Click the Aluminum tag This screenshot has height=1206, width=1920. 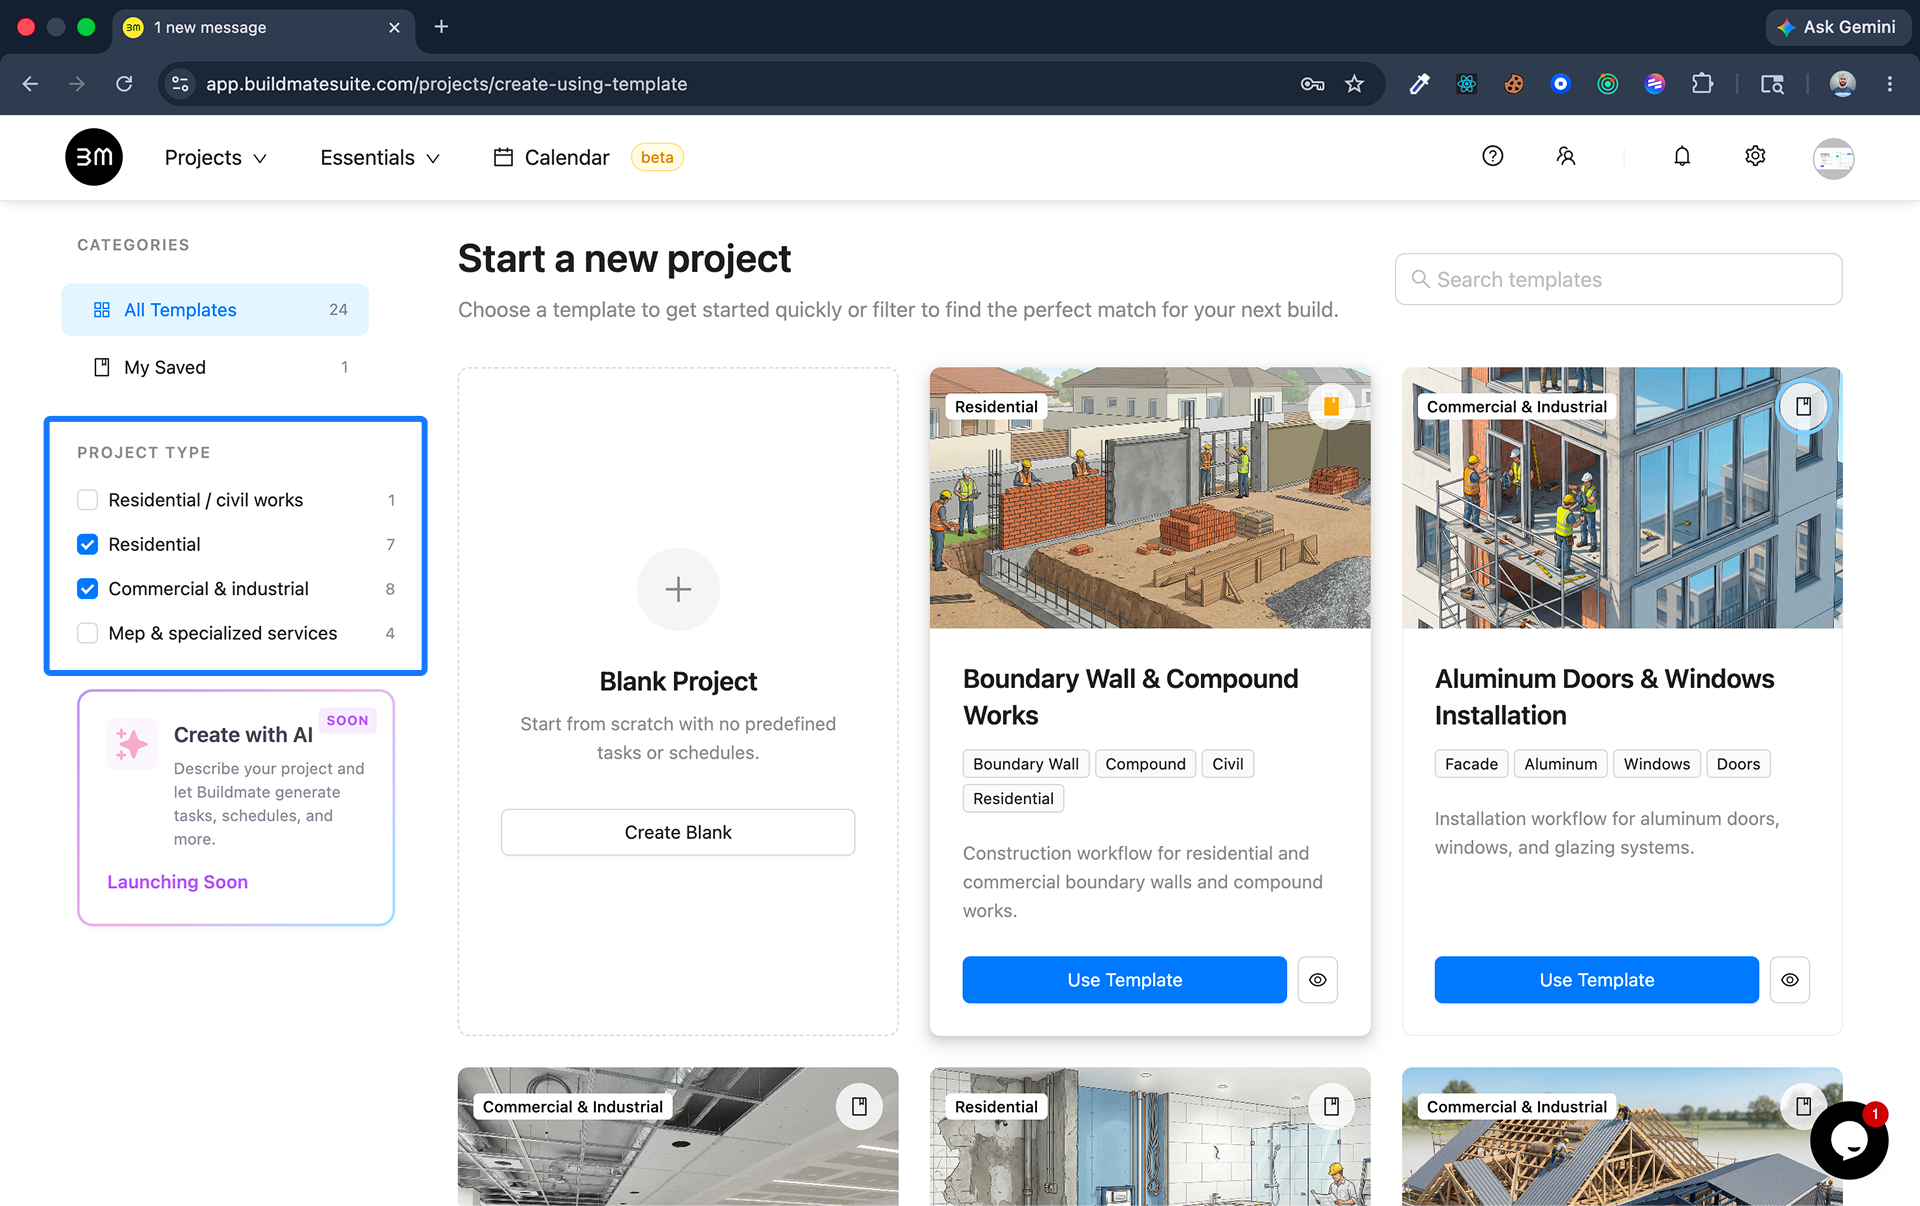coord(1560,764)
